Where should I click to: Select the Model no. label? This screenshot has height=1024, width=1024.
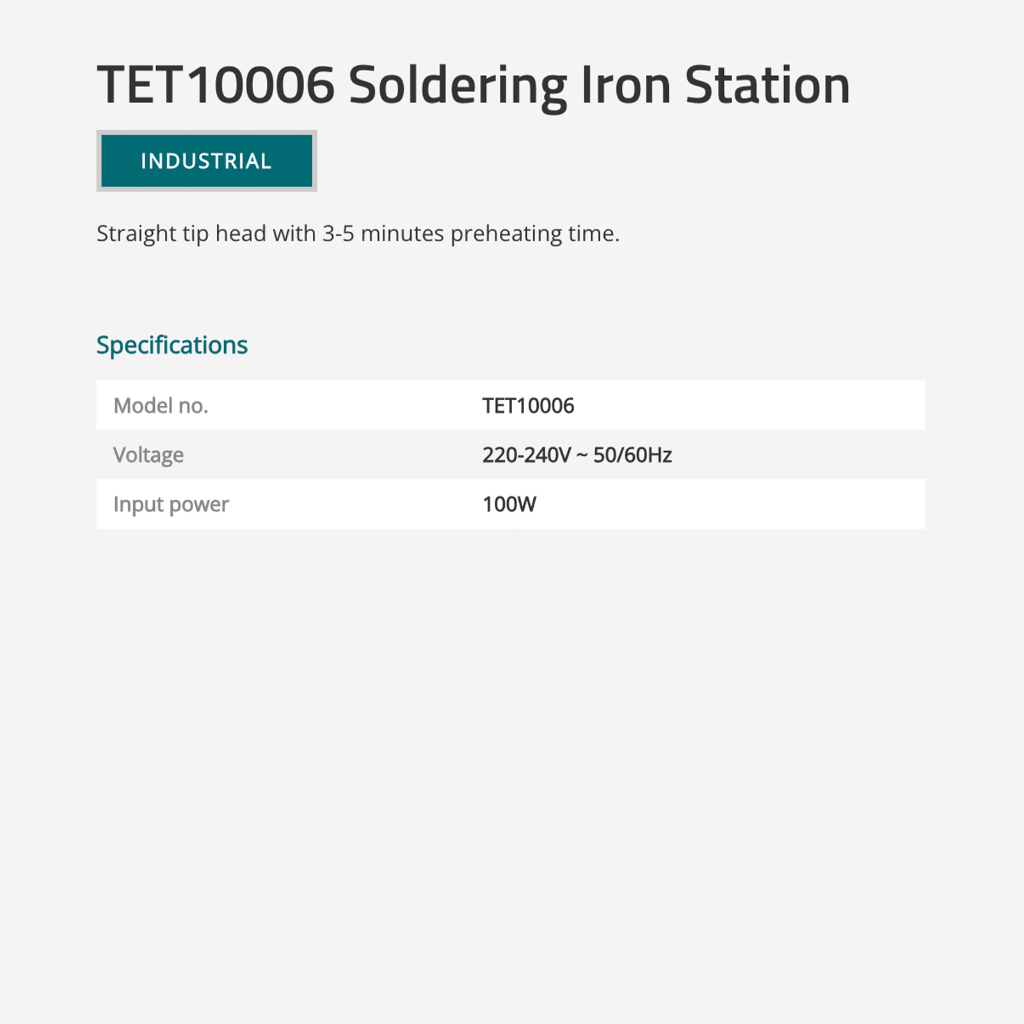click(x=161, y=406)
